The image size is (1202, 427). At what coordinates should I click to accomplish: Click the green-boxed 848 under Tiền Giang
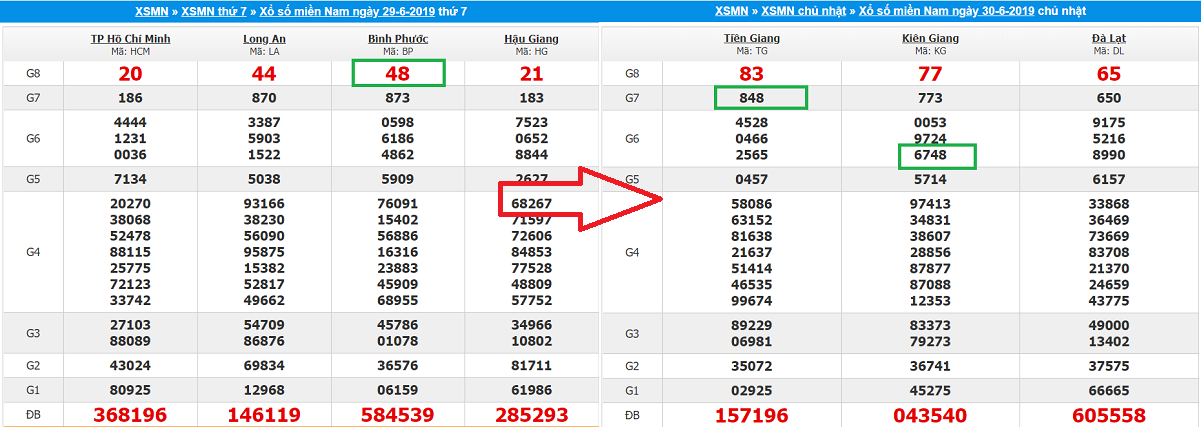point(760,98)
